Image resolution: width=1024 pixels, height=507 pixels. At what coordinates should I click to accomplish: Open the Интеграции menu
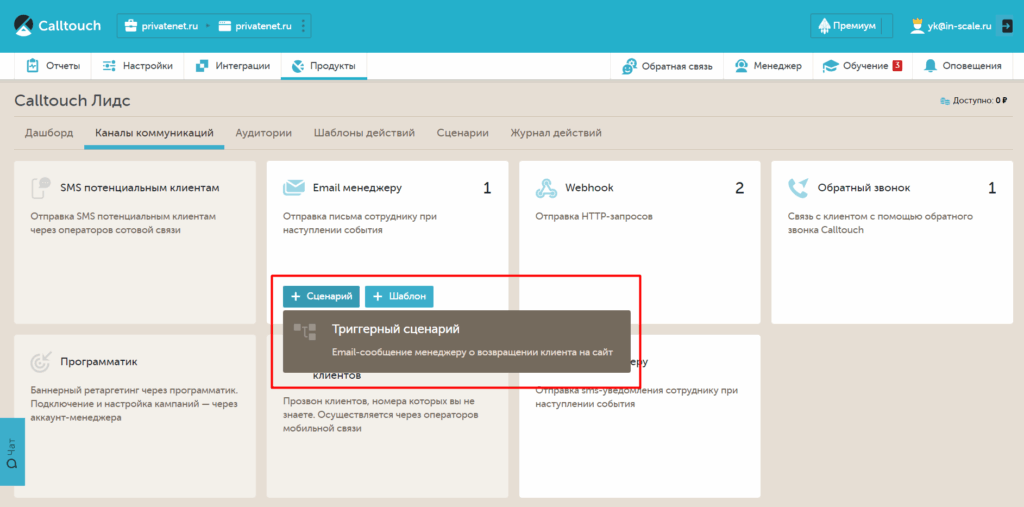[232, 66]
